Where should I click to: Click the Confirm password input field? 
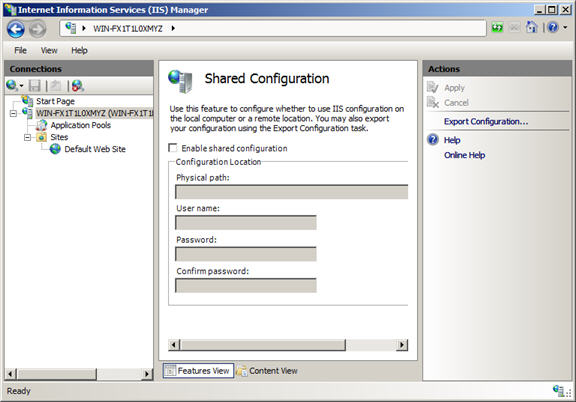click(x=246, y=286)
